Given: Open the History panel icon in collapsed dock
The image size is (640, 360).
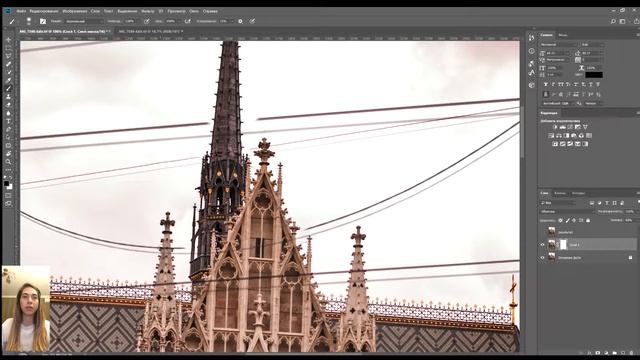Looking at the screenshot, I should (x=531, y=38).
